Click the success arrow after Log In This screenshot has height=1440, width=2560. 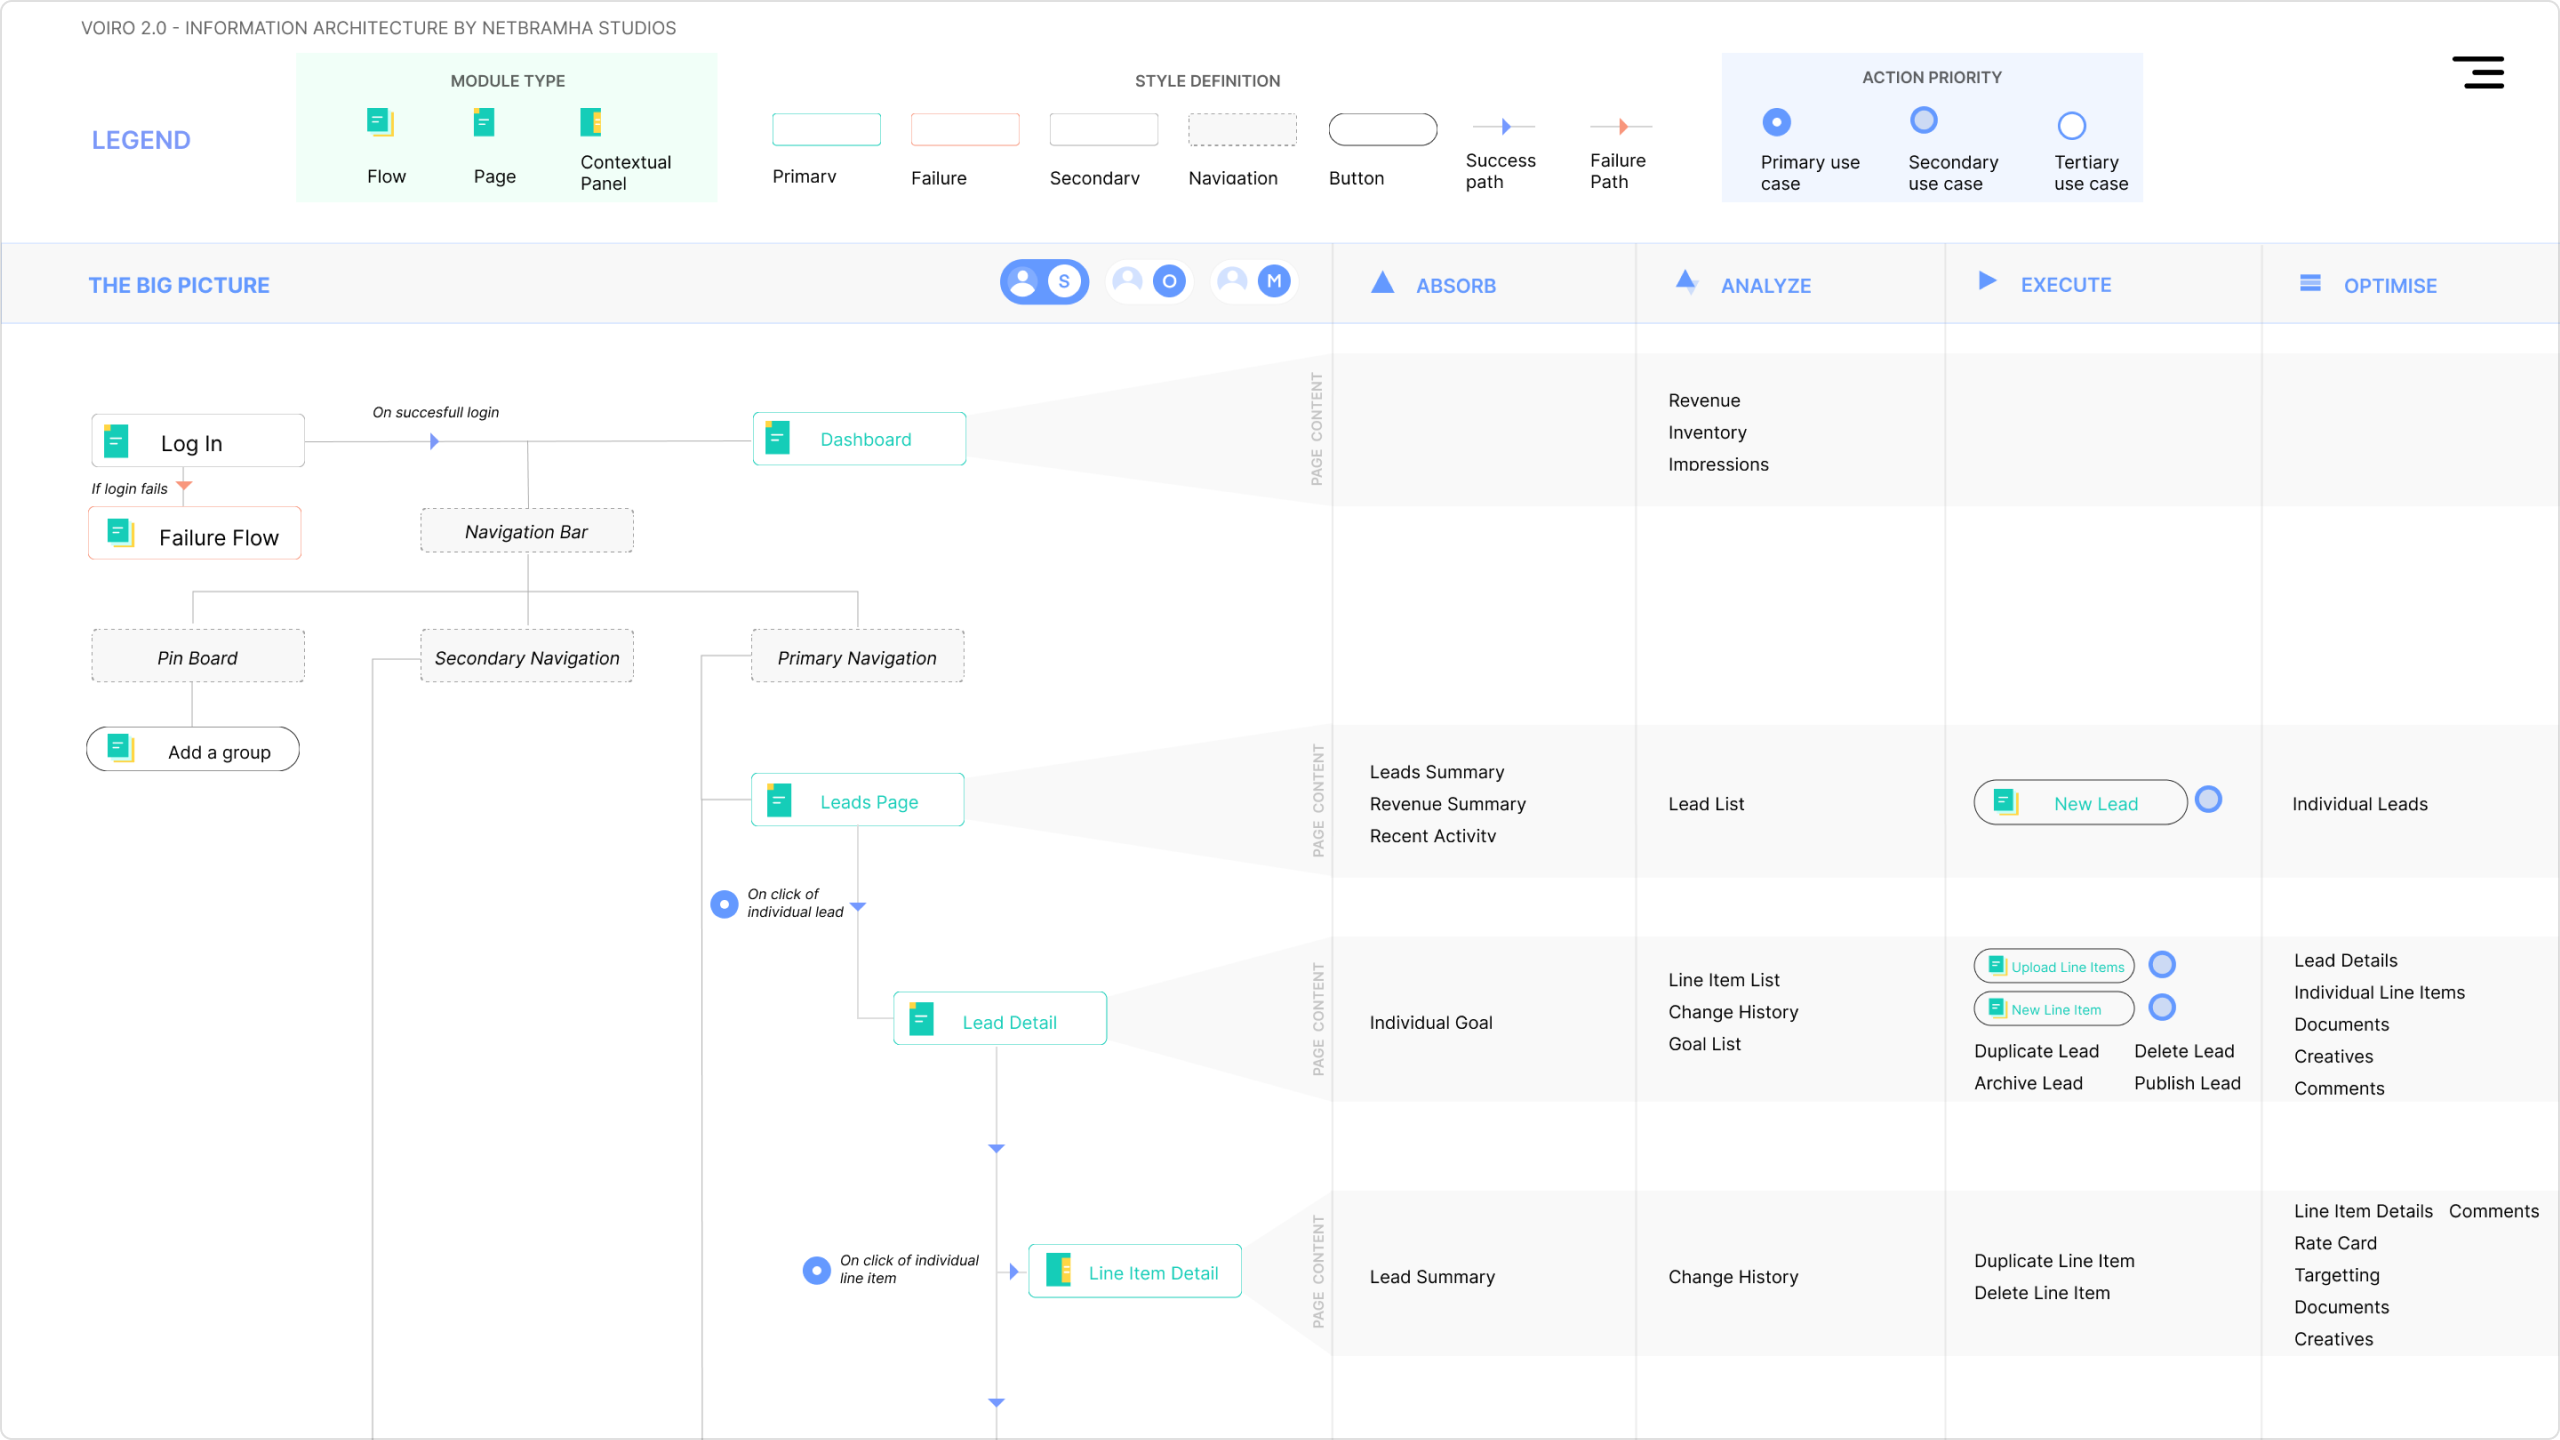pyautogui.click(x=434, y=442)
